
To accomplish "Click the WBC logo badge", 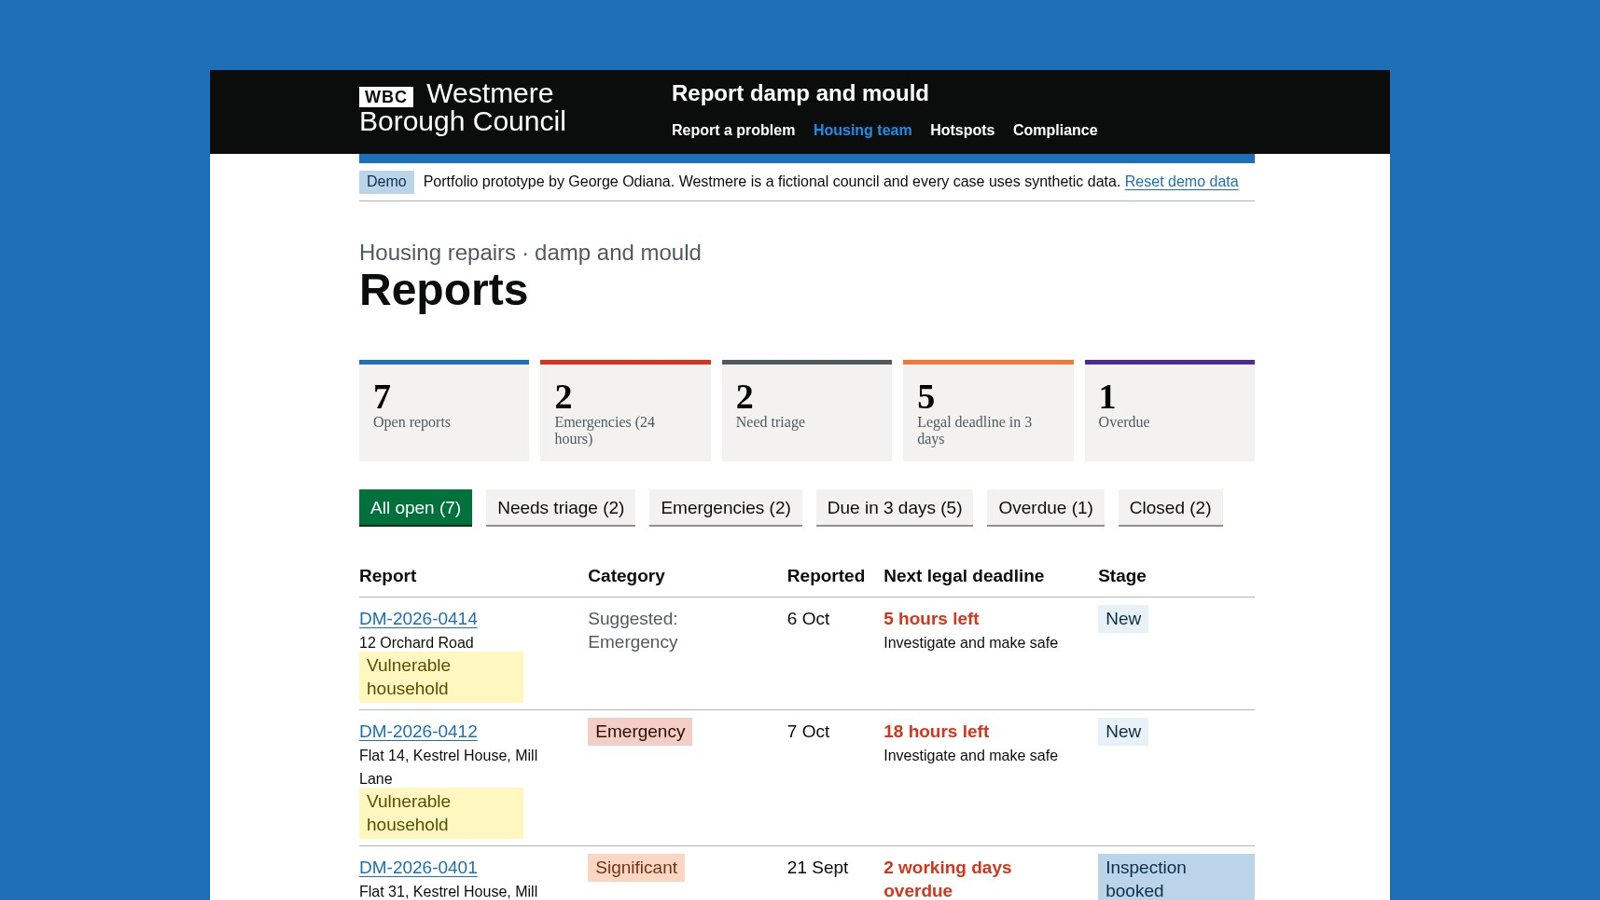I will click(x=386, y=96).
